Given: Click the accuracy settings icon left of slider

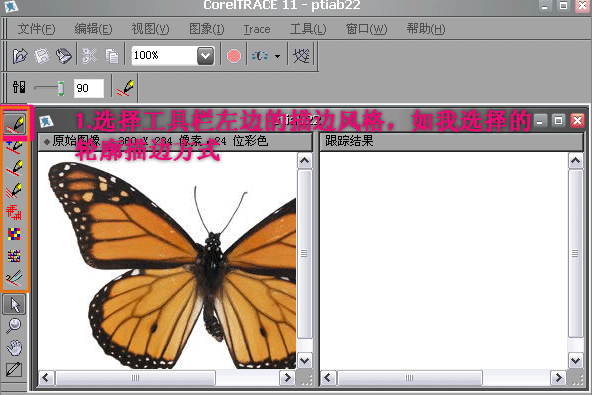Looking at the screenshot, I should 19,88.
